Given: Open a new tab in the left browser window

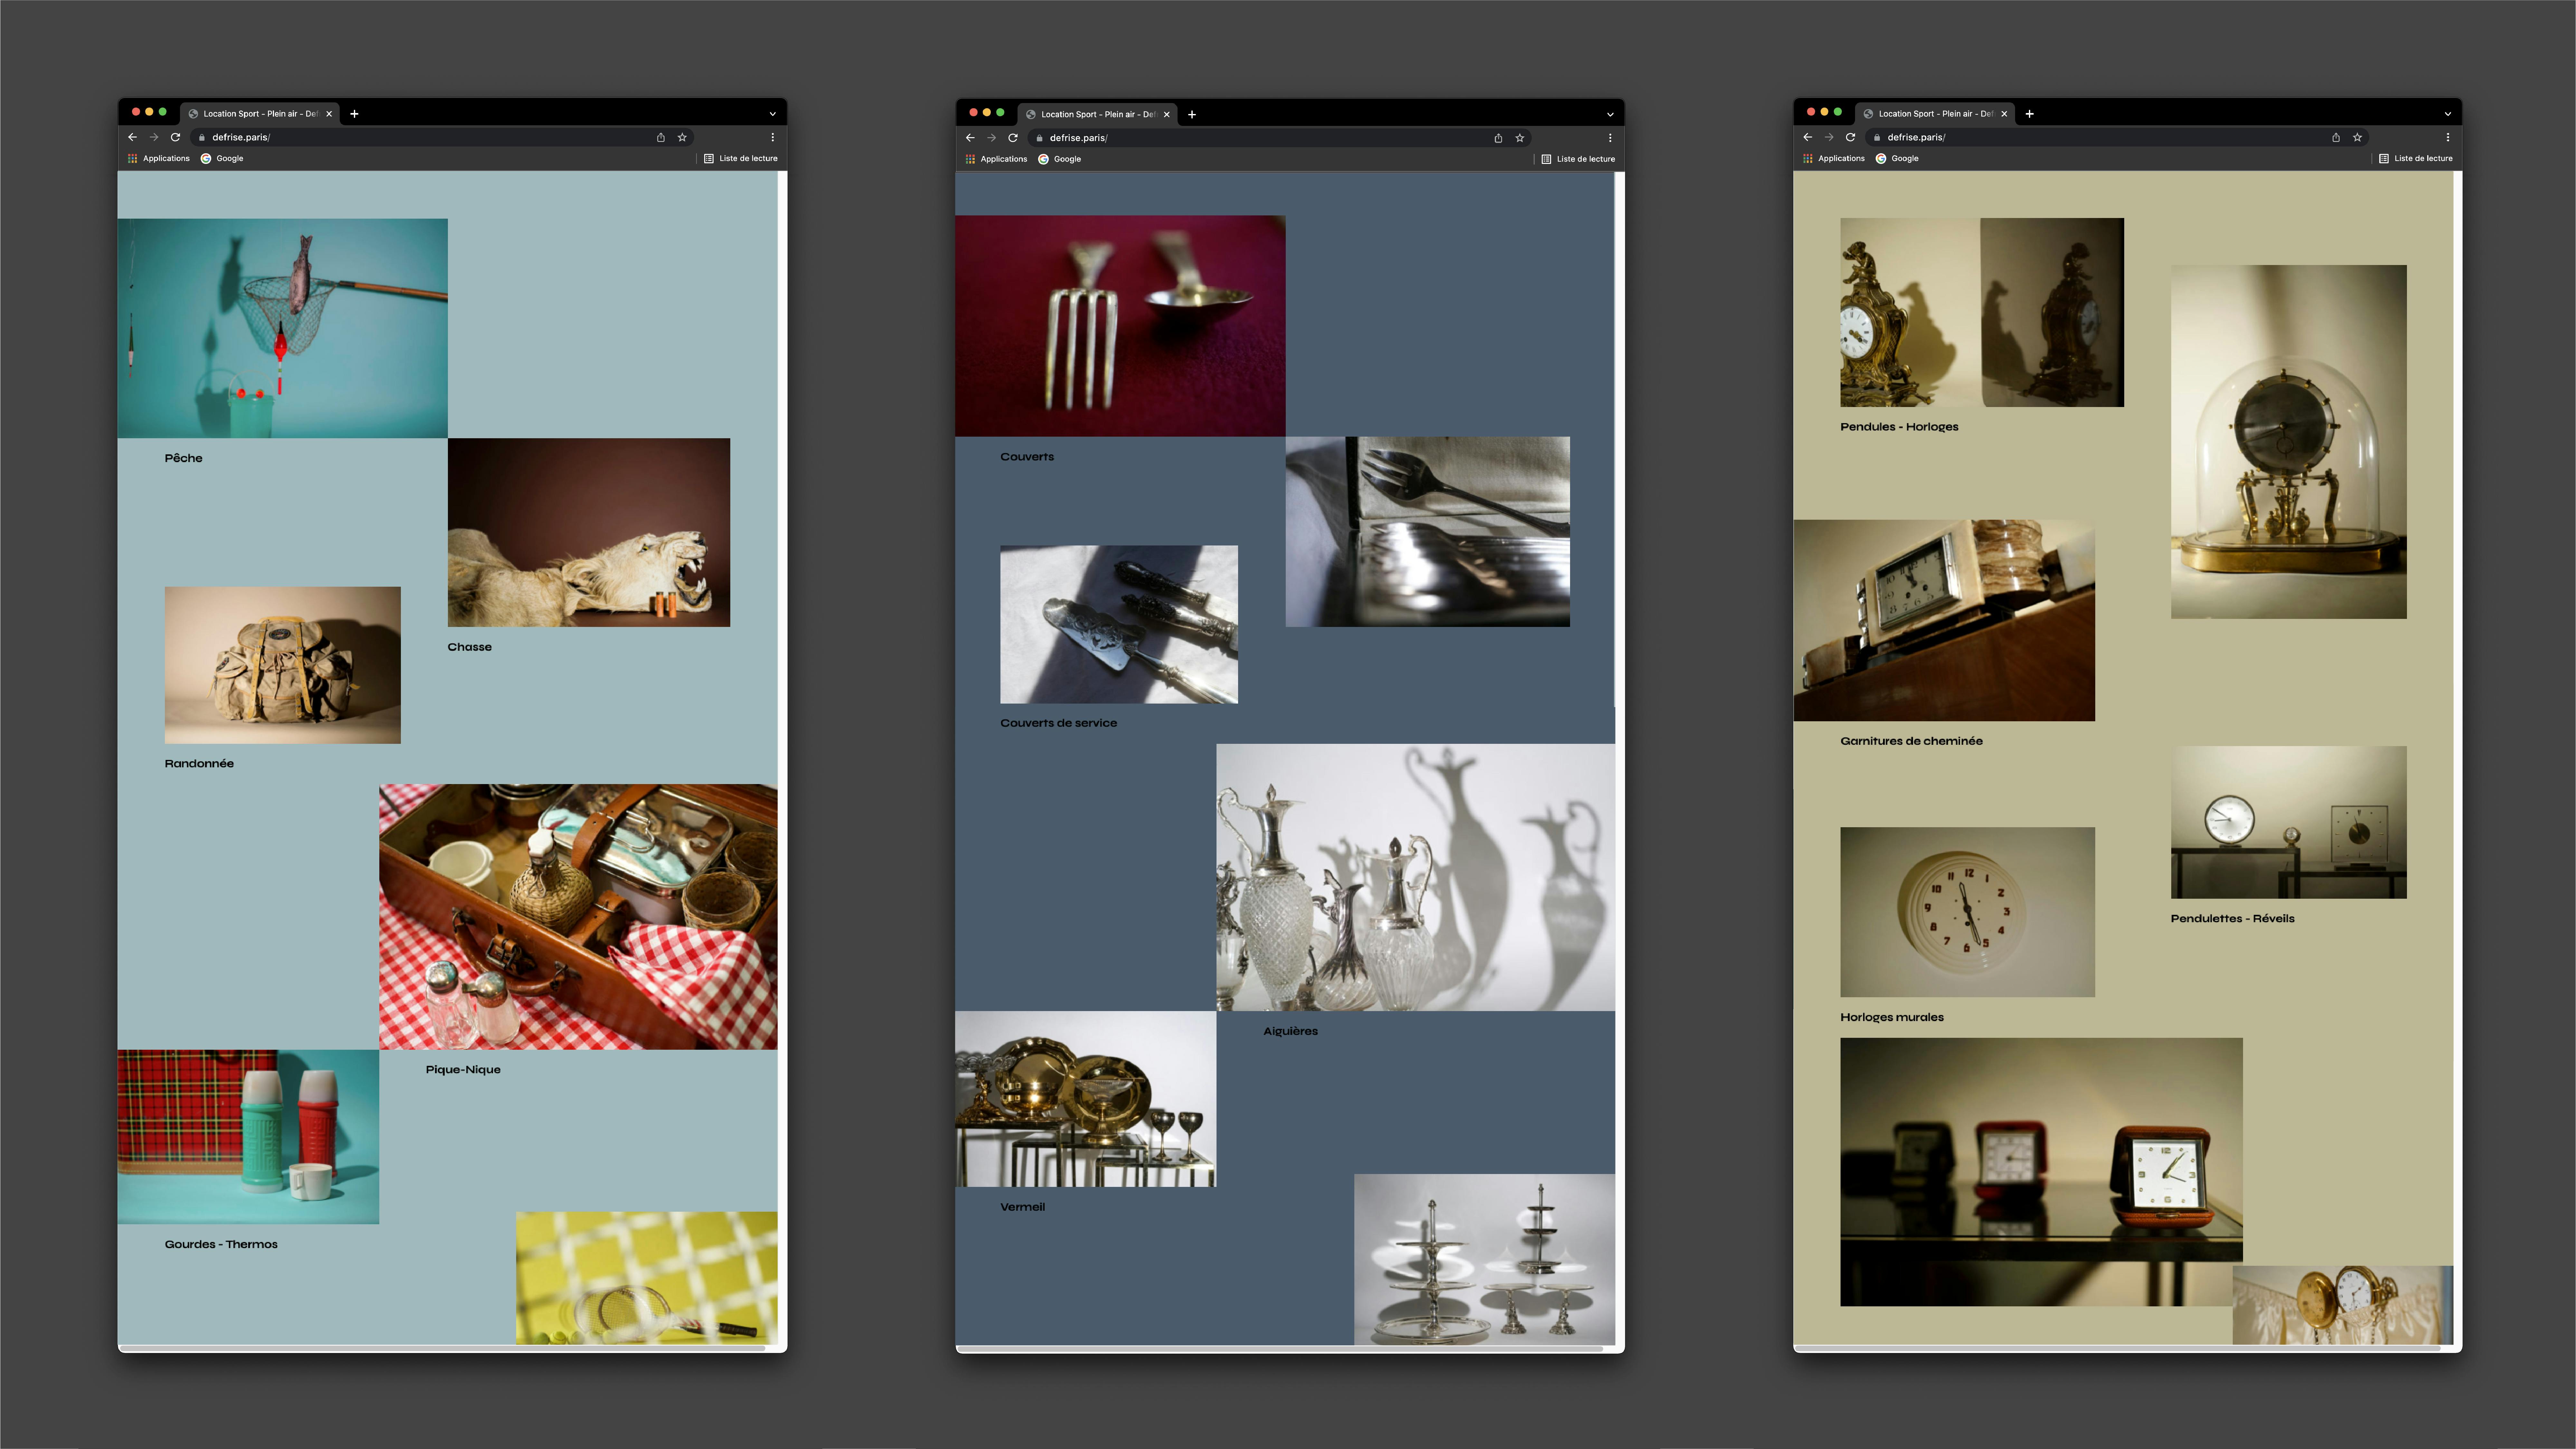Looking at the screenshot, I should 354,114.
